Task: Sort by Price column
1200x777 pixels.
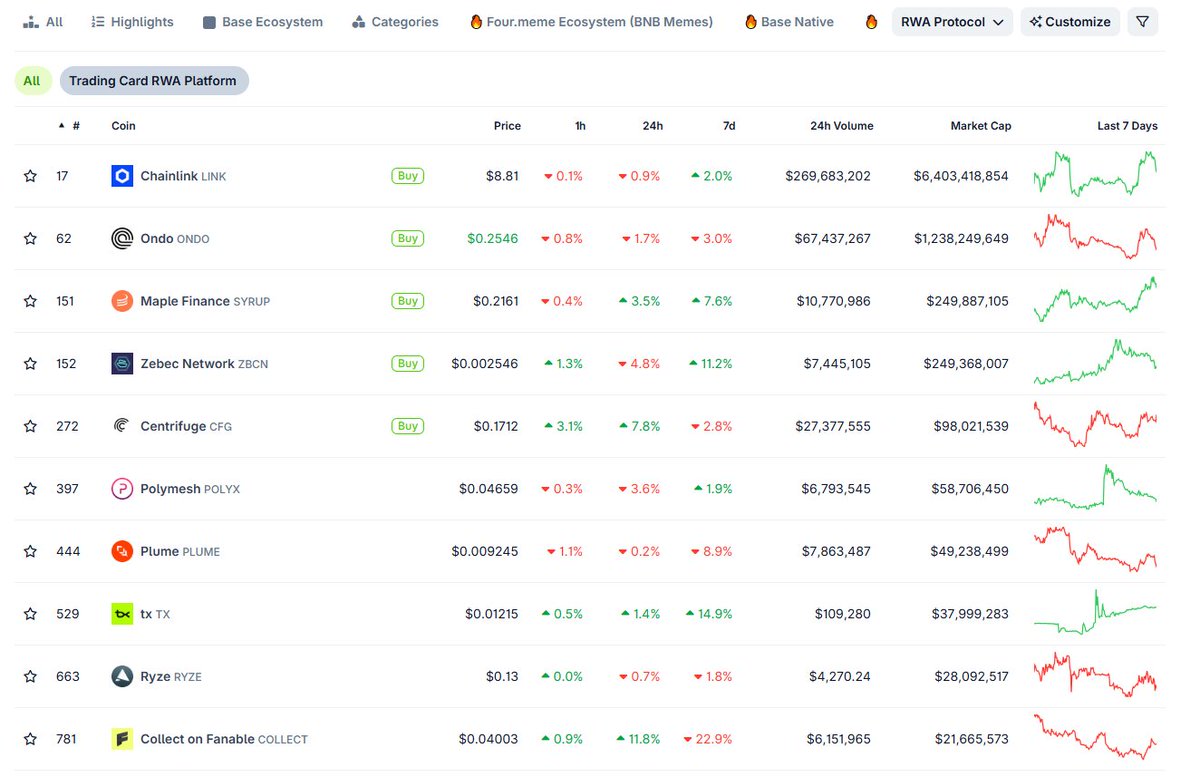Action: pos(507,126)
